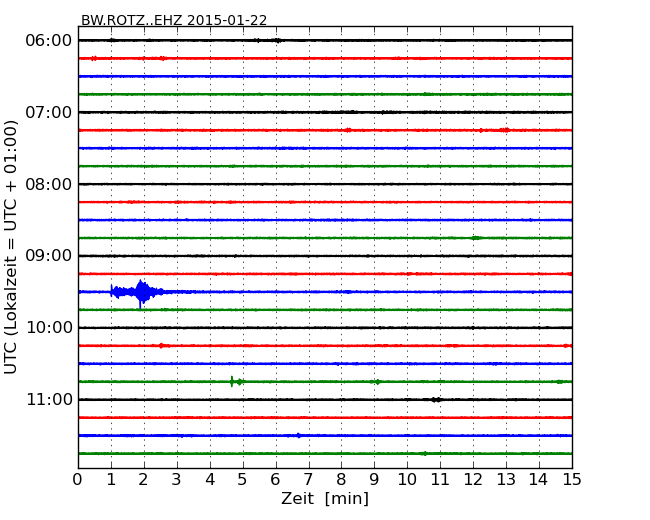Select the x-axis tick label 14
Image resolution: width=650 pixels, height=520 pixels.
[539, 480]
